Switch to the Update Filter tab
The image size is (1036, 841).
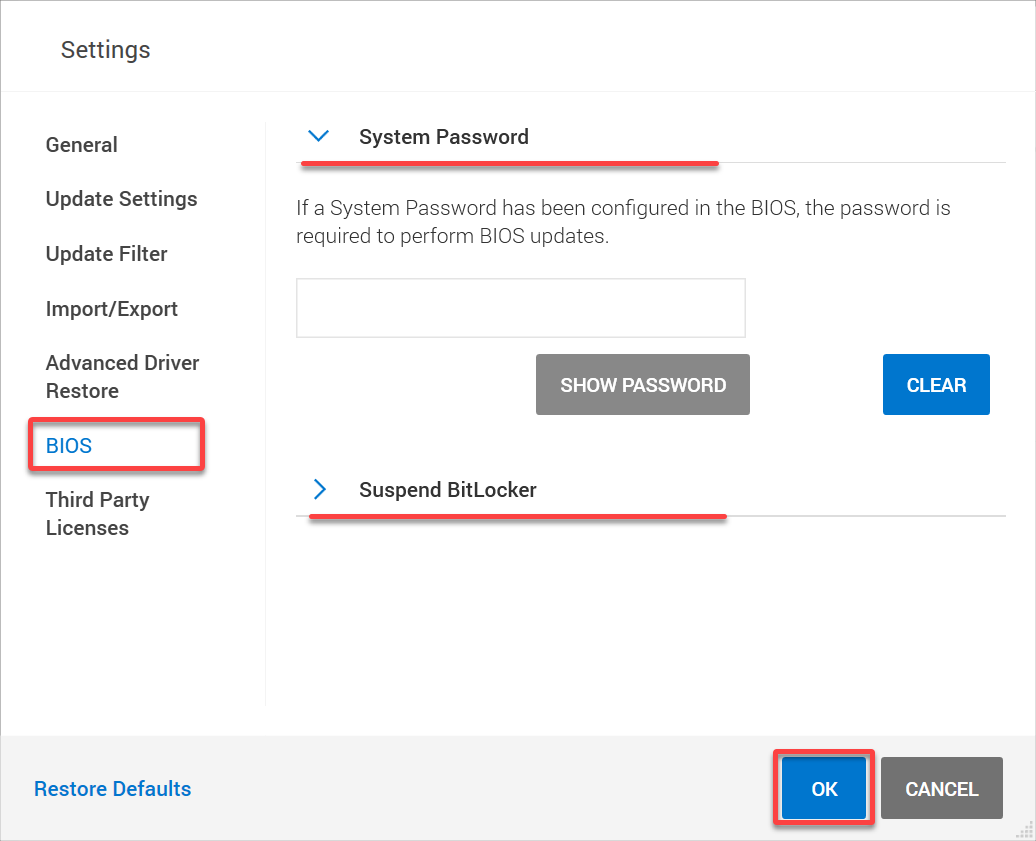(x=106, y=254)
